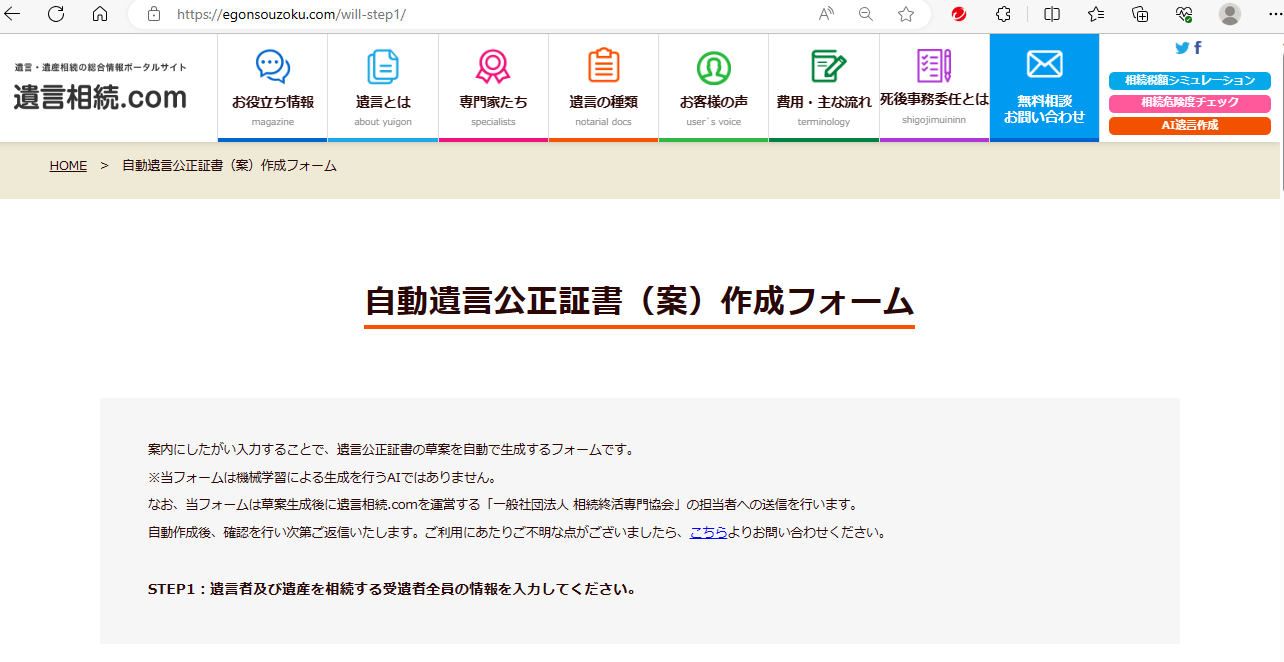This screenshot has height=662, width=1284.
Task: Click the heading 自動遺言公正証書（案）作成フォーム
Action: click(639, 302)
